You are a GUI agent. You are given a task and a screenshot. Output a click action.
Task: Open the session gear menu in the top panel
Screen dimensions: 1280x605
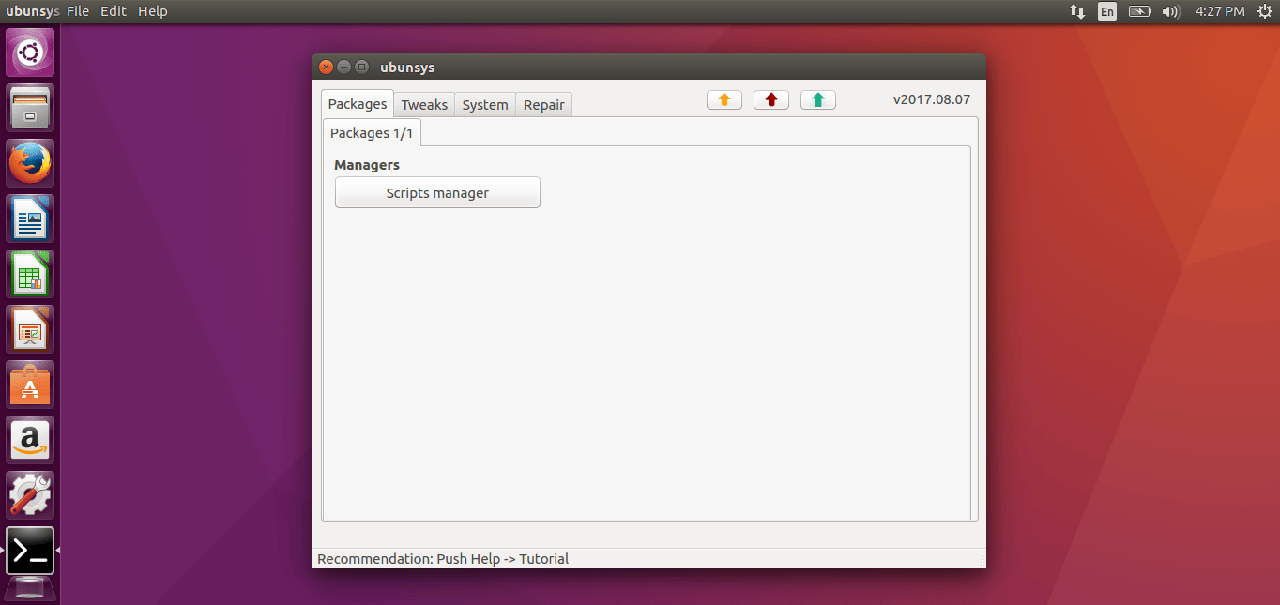(1264, 12)
